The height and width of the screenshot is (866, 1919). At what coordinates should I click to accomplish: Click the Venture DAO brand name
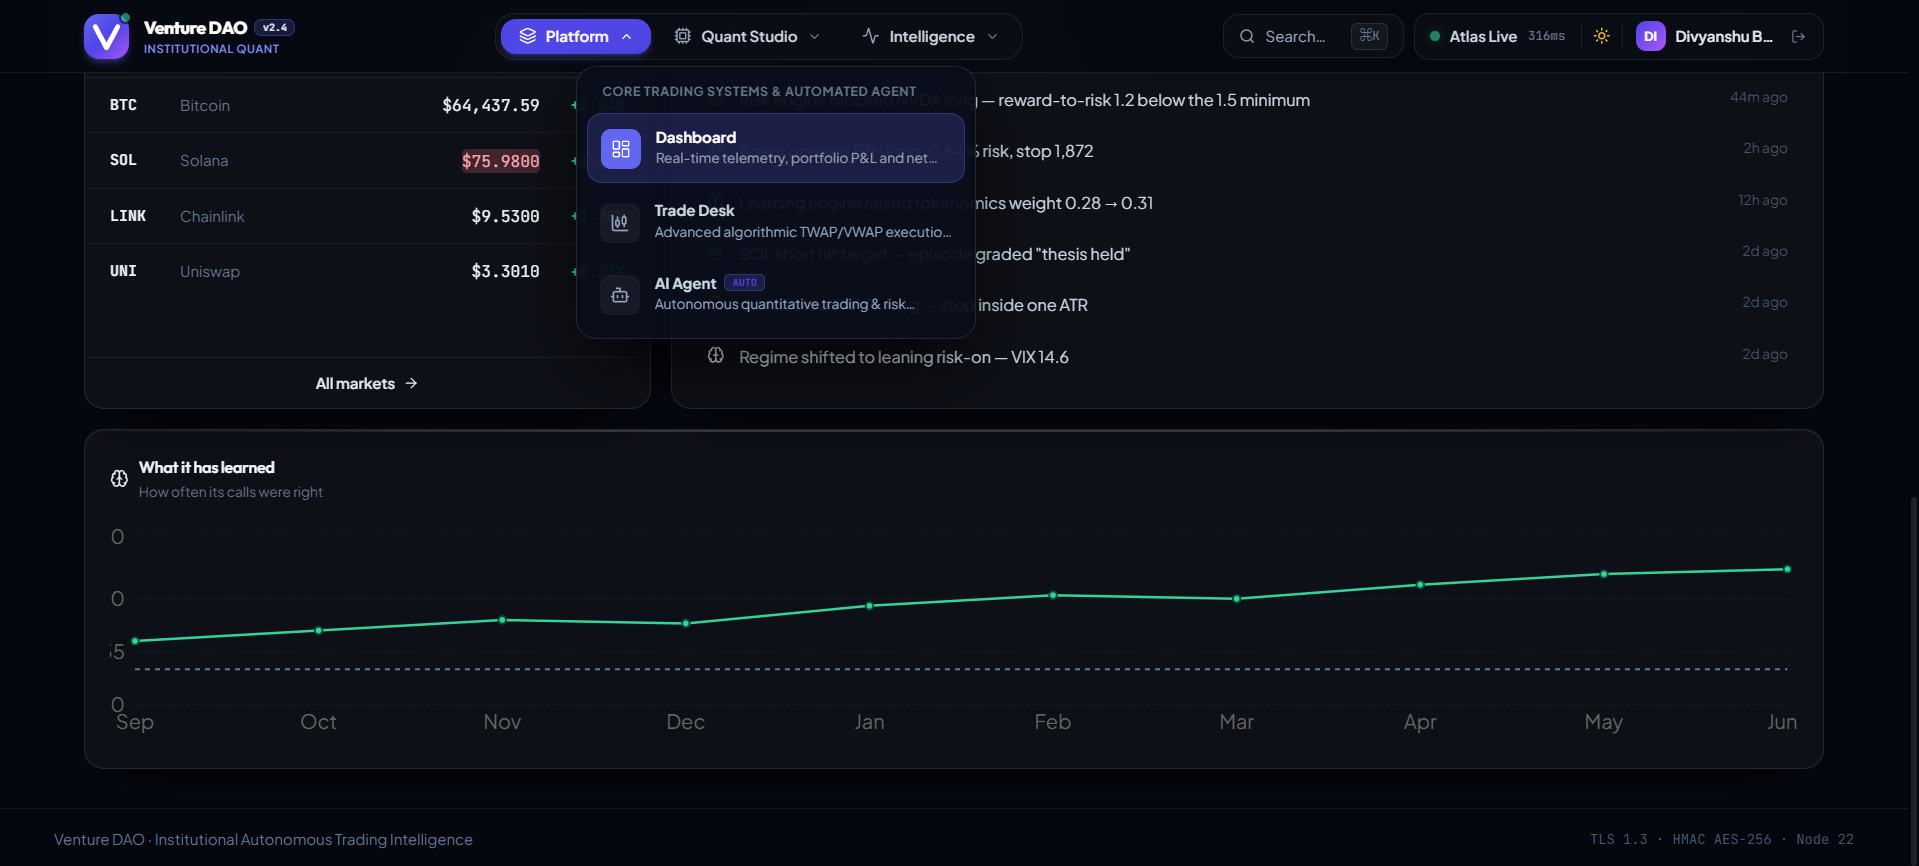coord(195,28)
